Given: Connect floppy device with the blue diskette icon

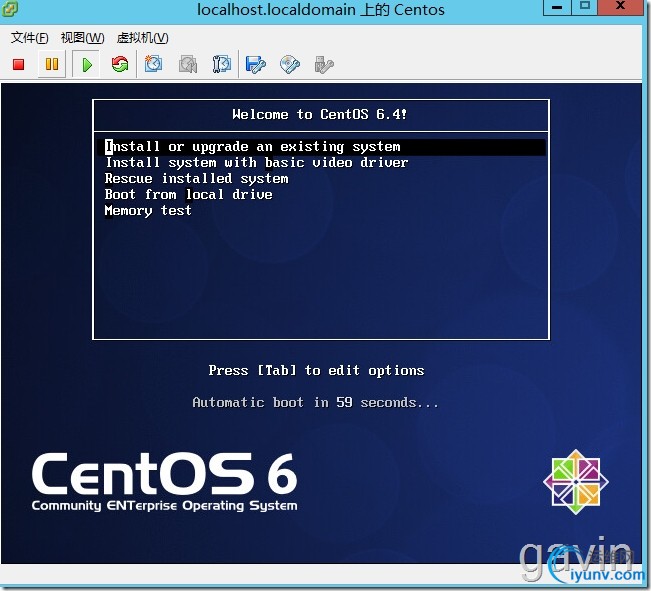Looking at the screenshot, I should click(x=255, y=64).
